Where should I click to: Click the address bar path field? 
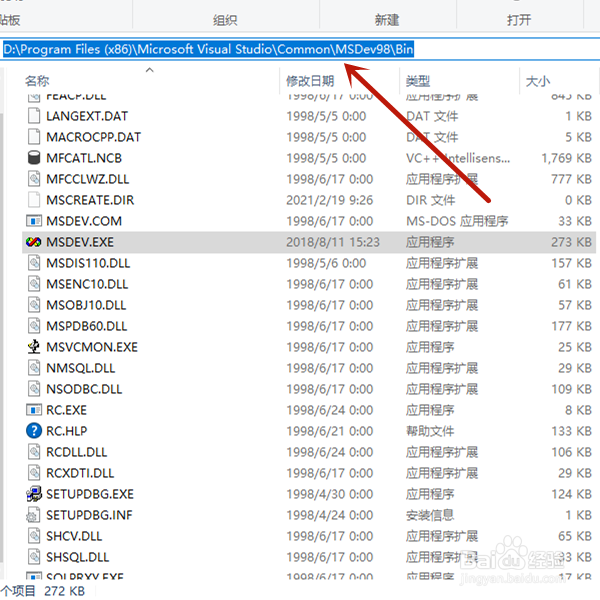tap(300, 49)
